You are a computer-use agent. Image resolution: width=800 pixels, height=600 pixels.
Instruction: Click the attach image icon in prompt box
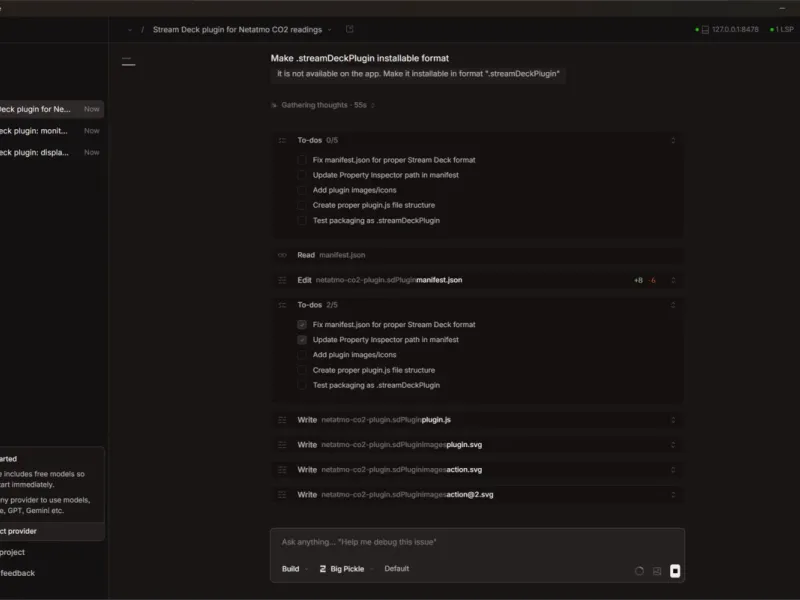click(x=657, y=571)
